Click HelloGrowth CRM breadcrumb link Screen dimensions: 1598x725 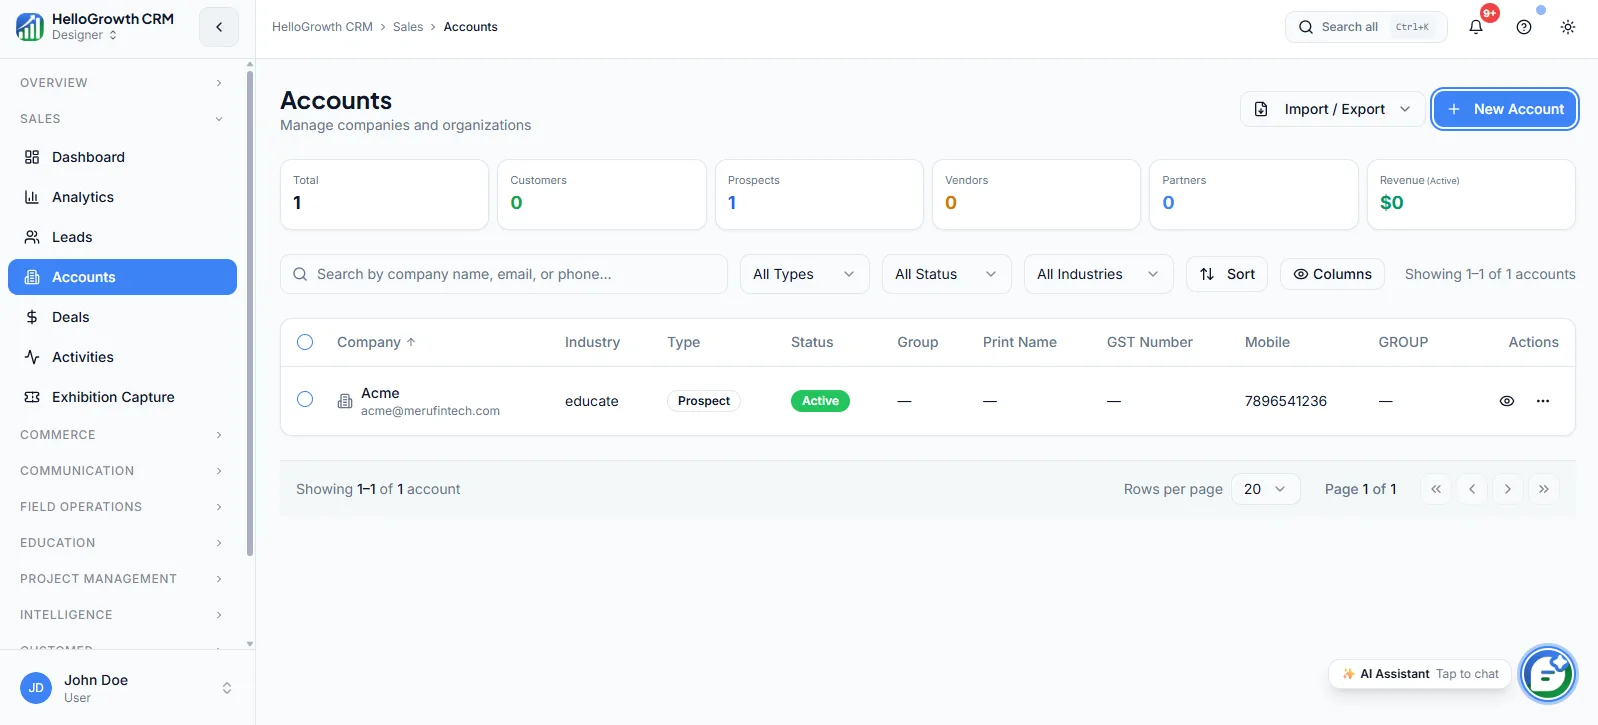322,27
